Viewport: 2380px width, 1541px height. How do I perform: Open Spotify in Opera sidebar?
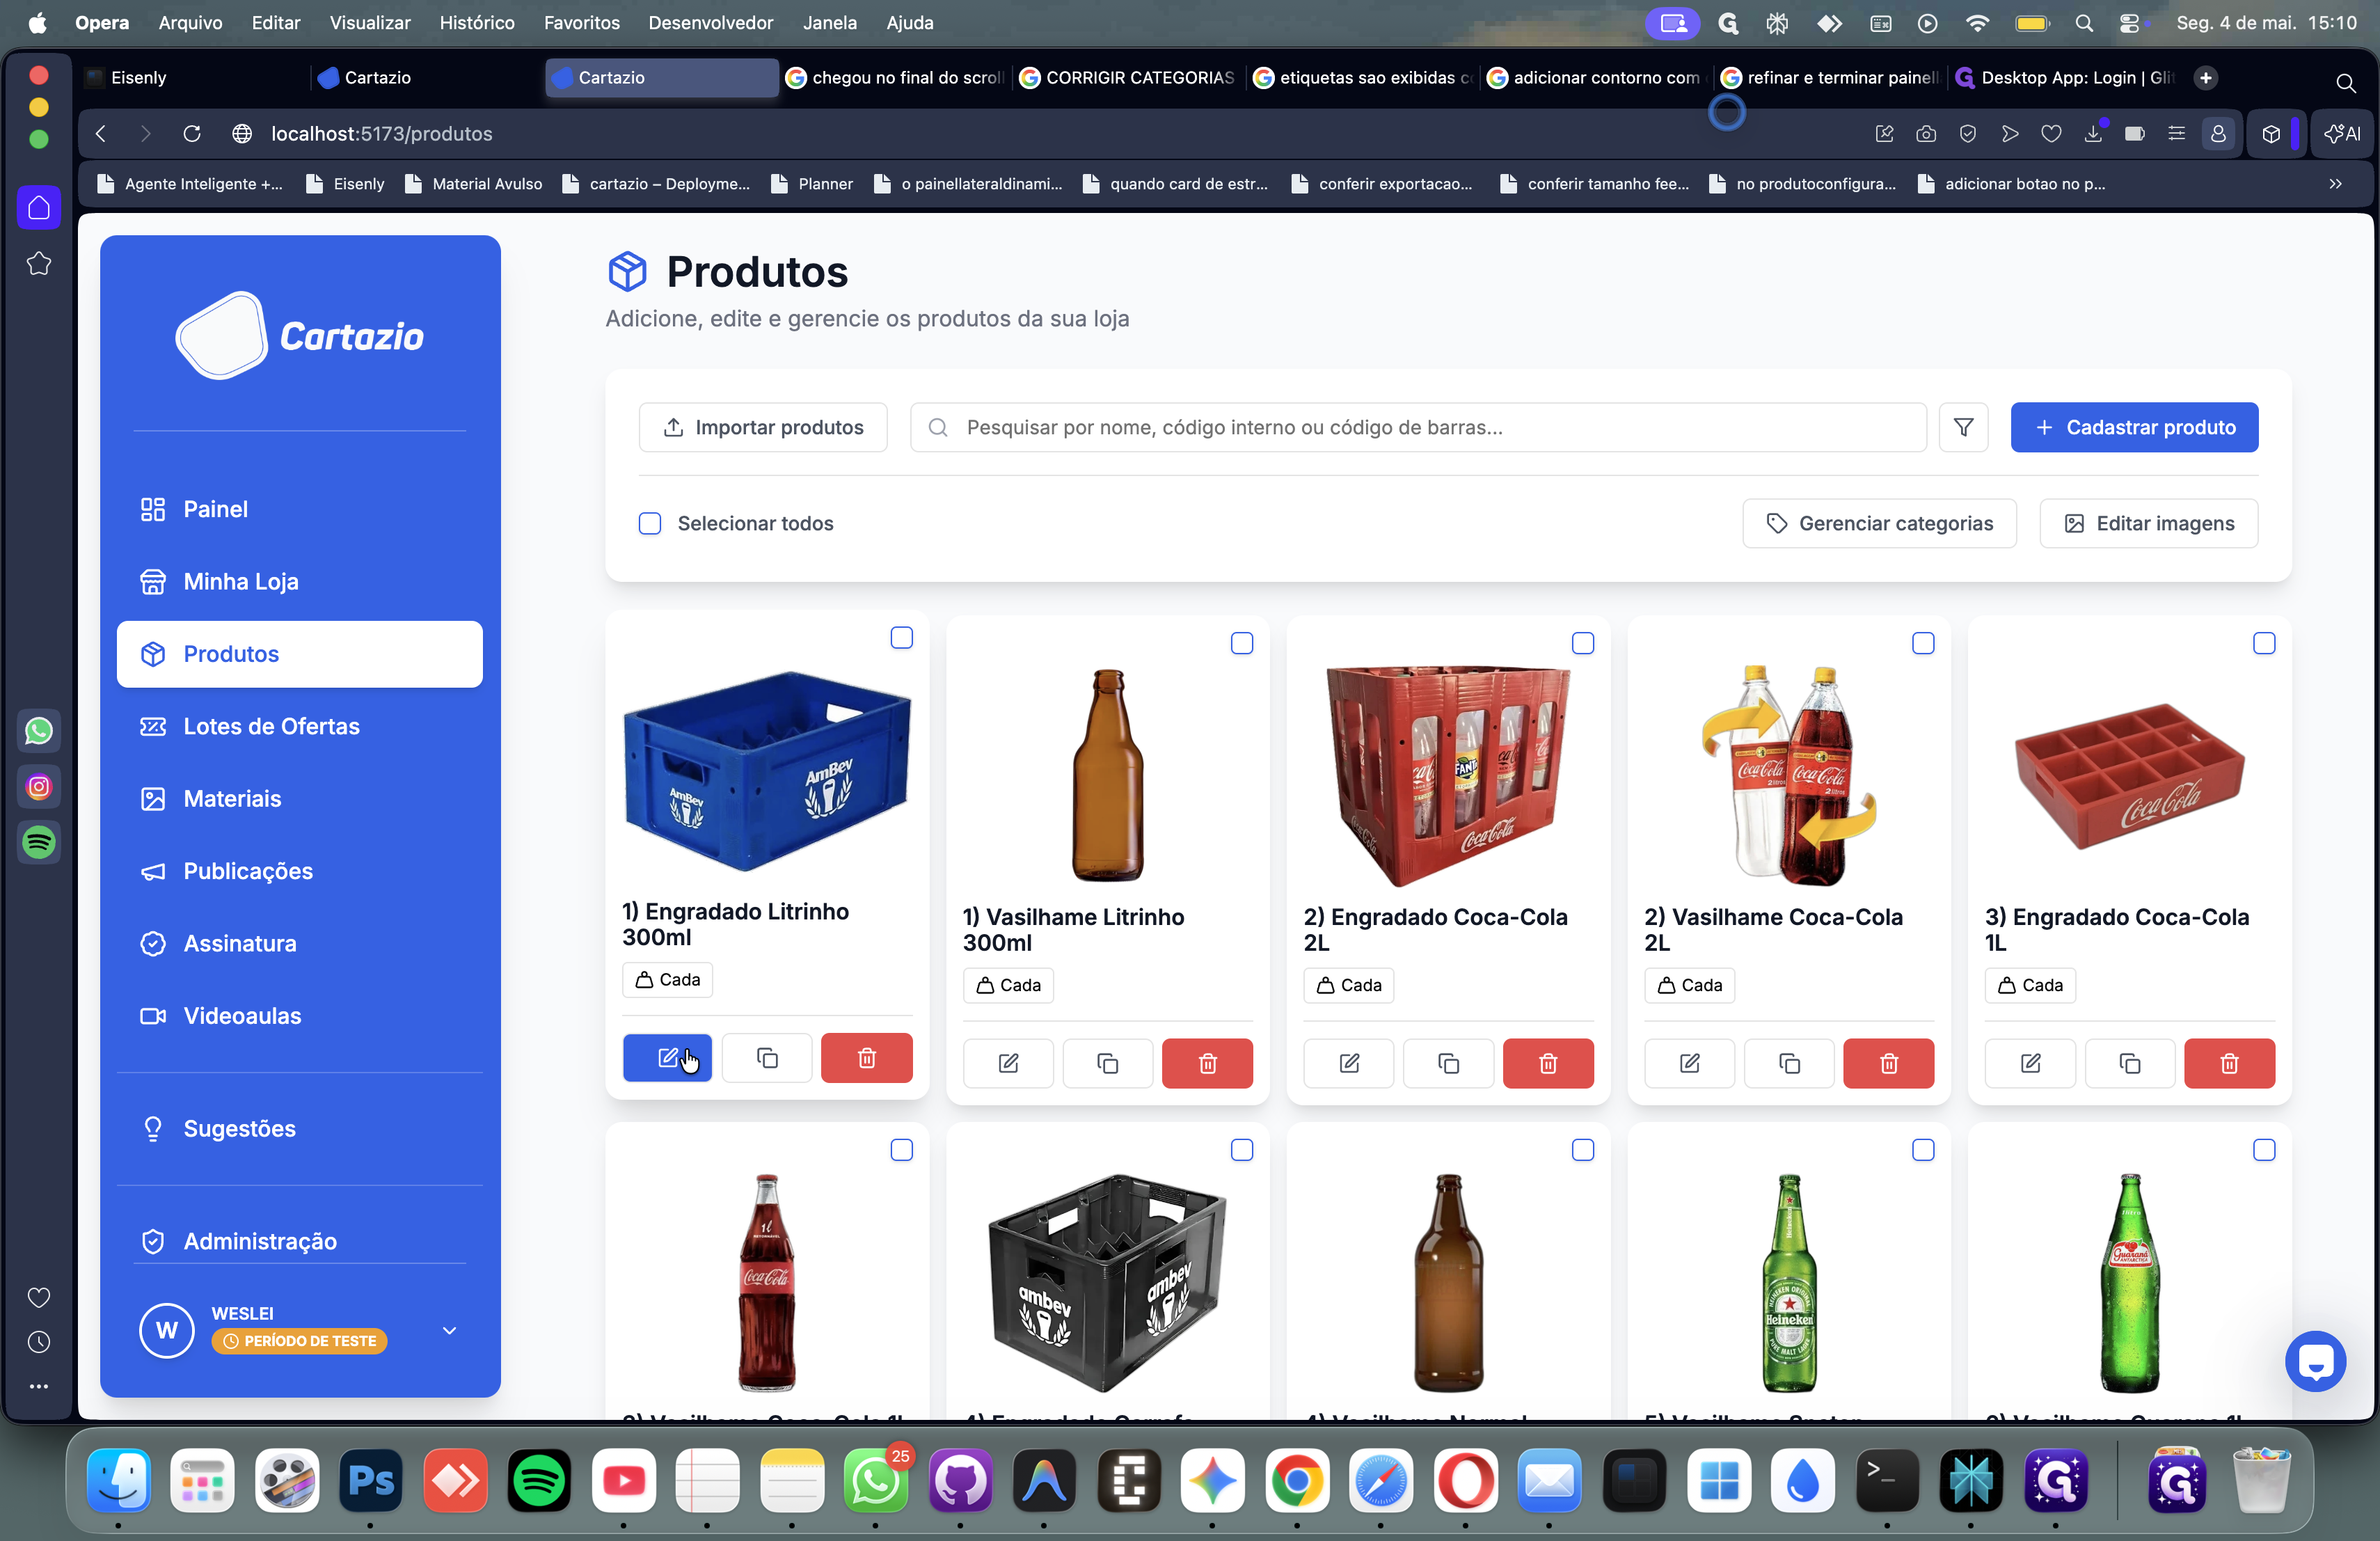[x=39, y=842]
